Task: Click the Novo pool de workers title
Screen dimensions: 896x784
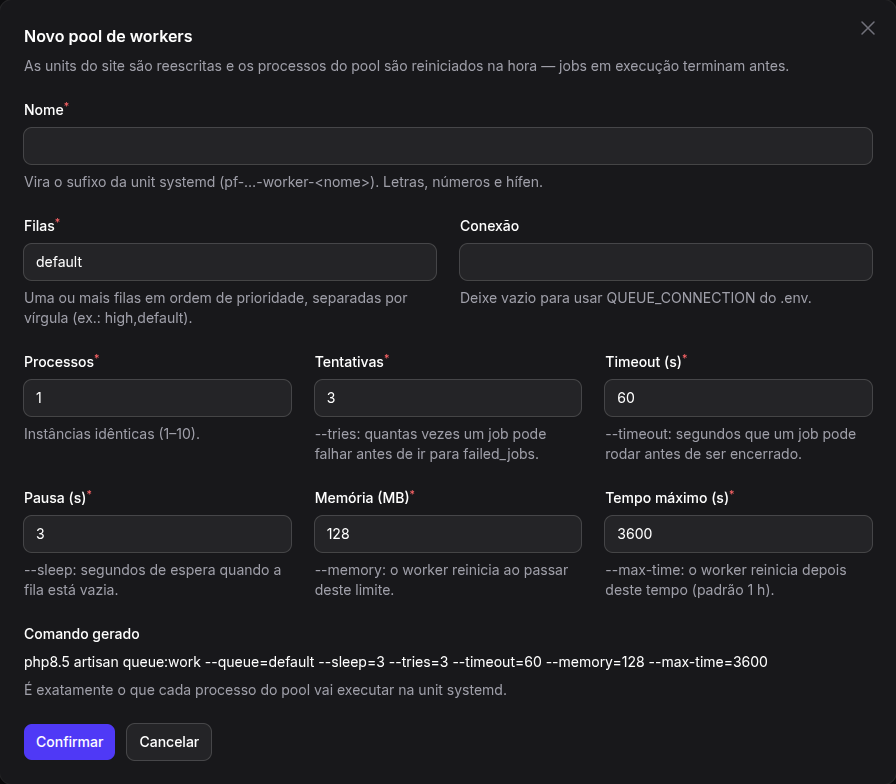Action: (x=108, y=36)
